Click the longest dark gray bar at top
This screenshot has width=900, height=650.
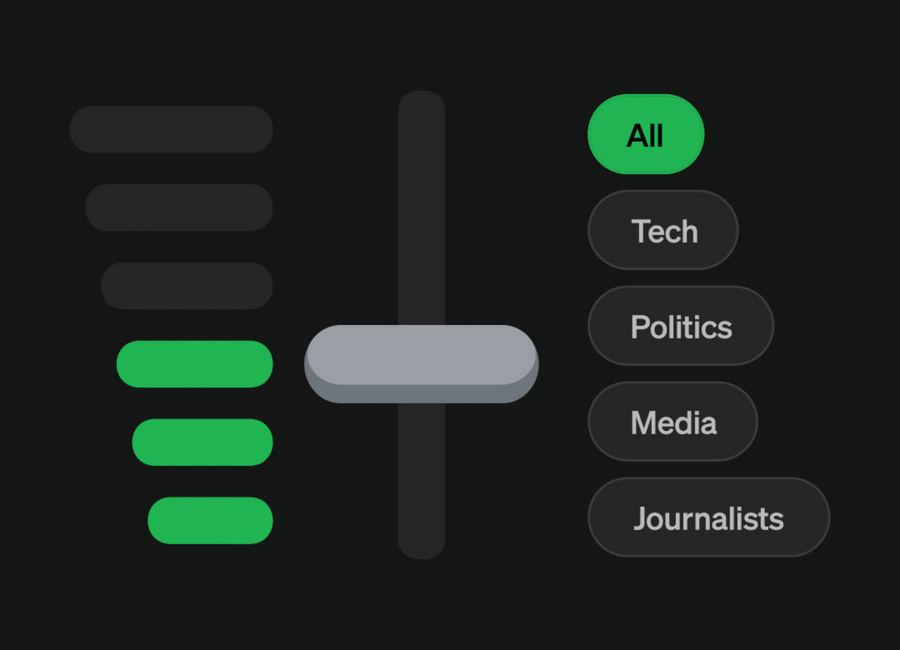click(x=171, y=129)
